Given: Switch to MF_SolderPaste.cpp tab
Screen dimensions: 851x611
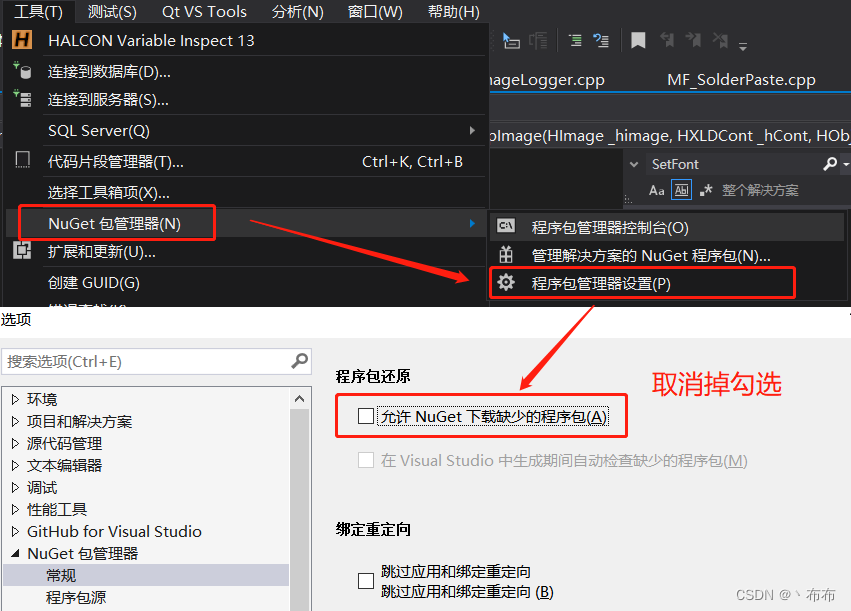Looking at the screenshot, I should 741,80.
